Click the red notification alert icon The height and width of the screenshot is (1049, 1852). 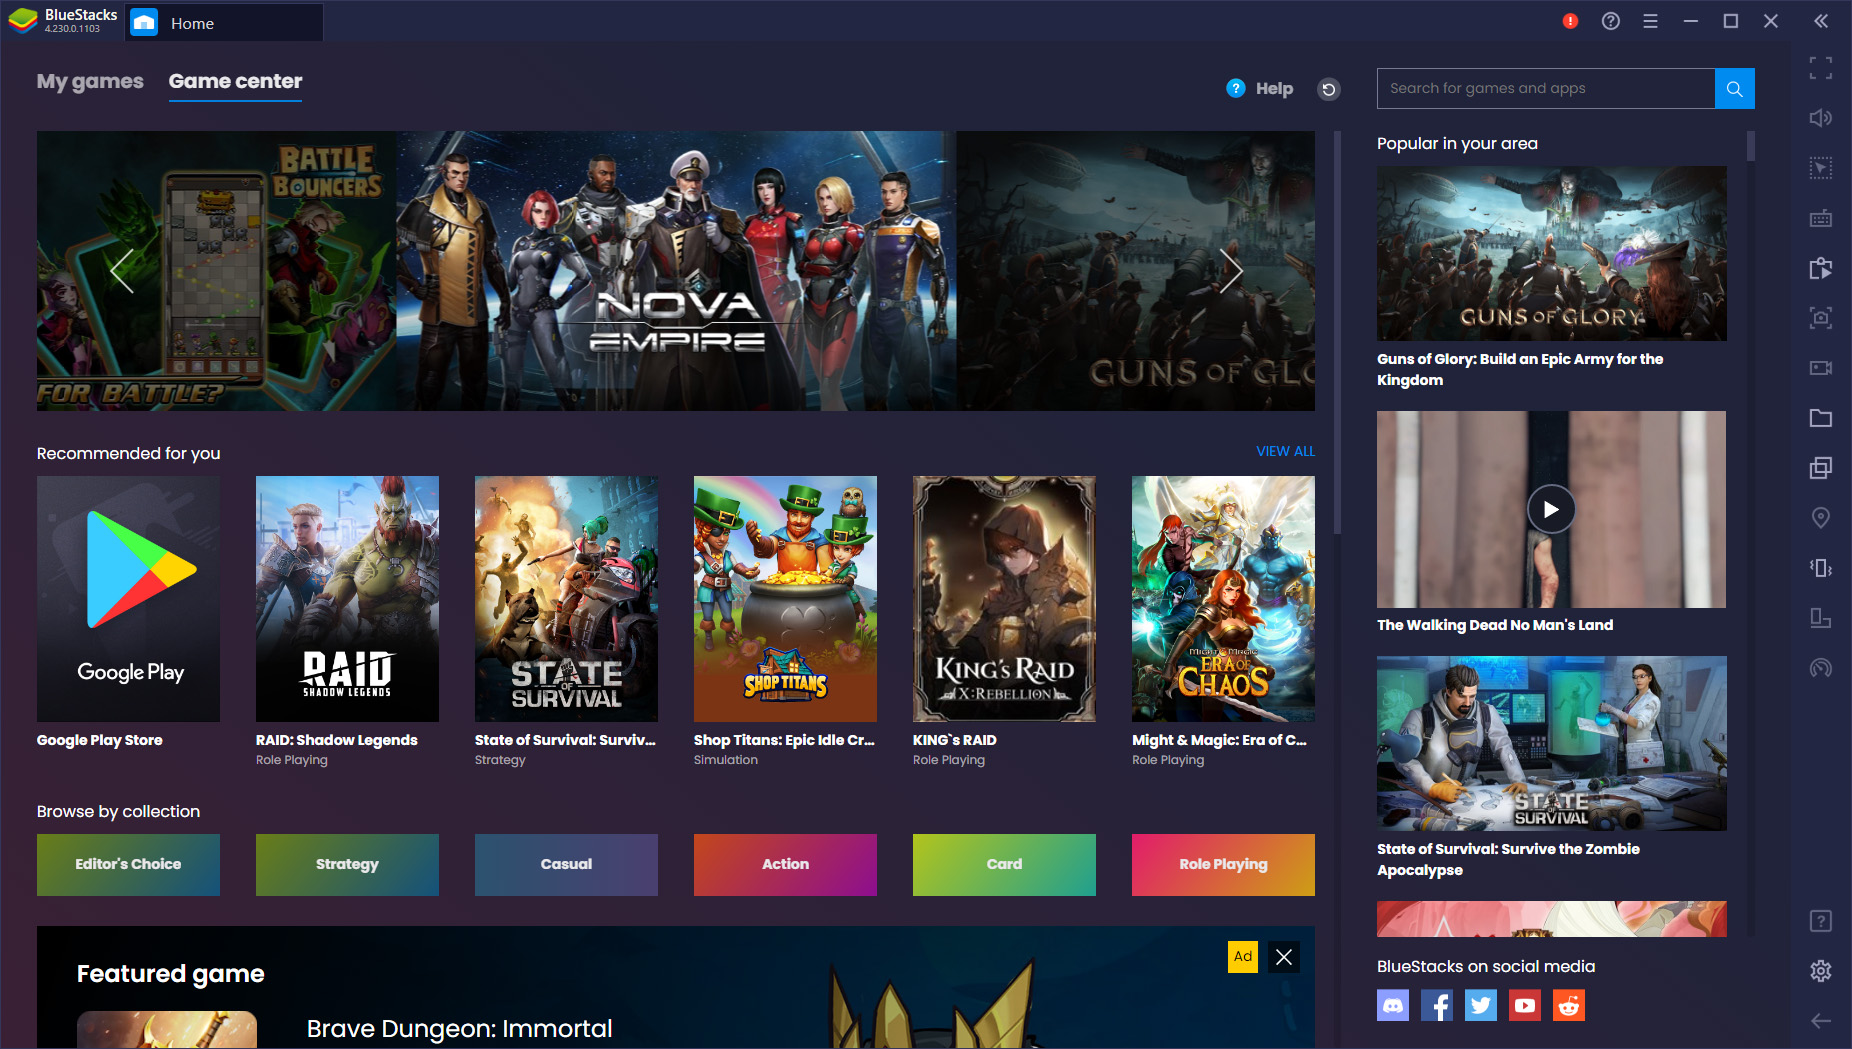point(1570,21)
